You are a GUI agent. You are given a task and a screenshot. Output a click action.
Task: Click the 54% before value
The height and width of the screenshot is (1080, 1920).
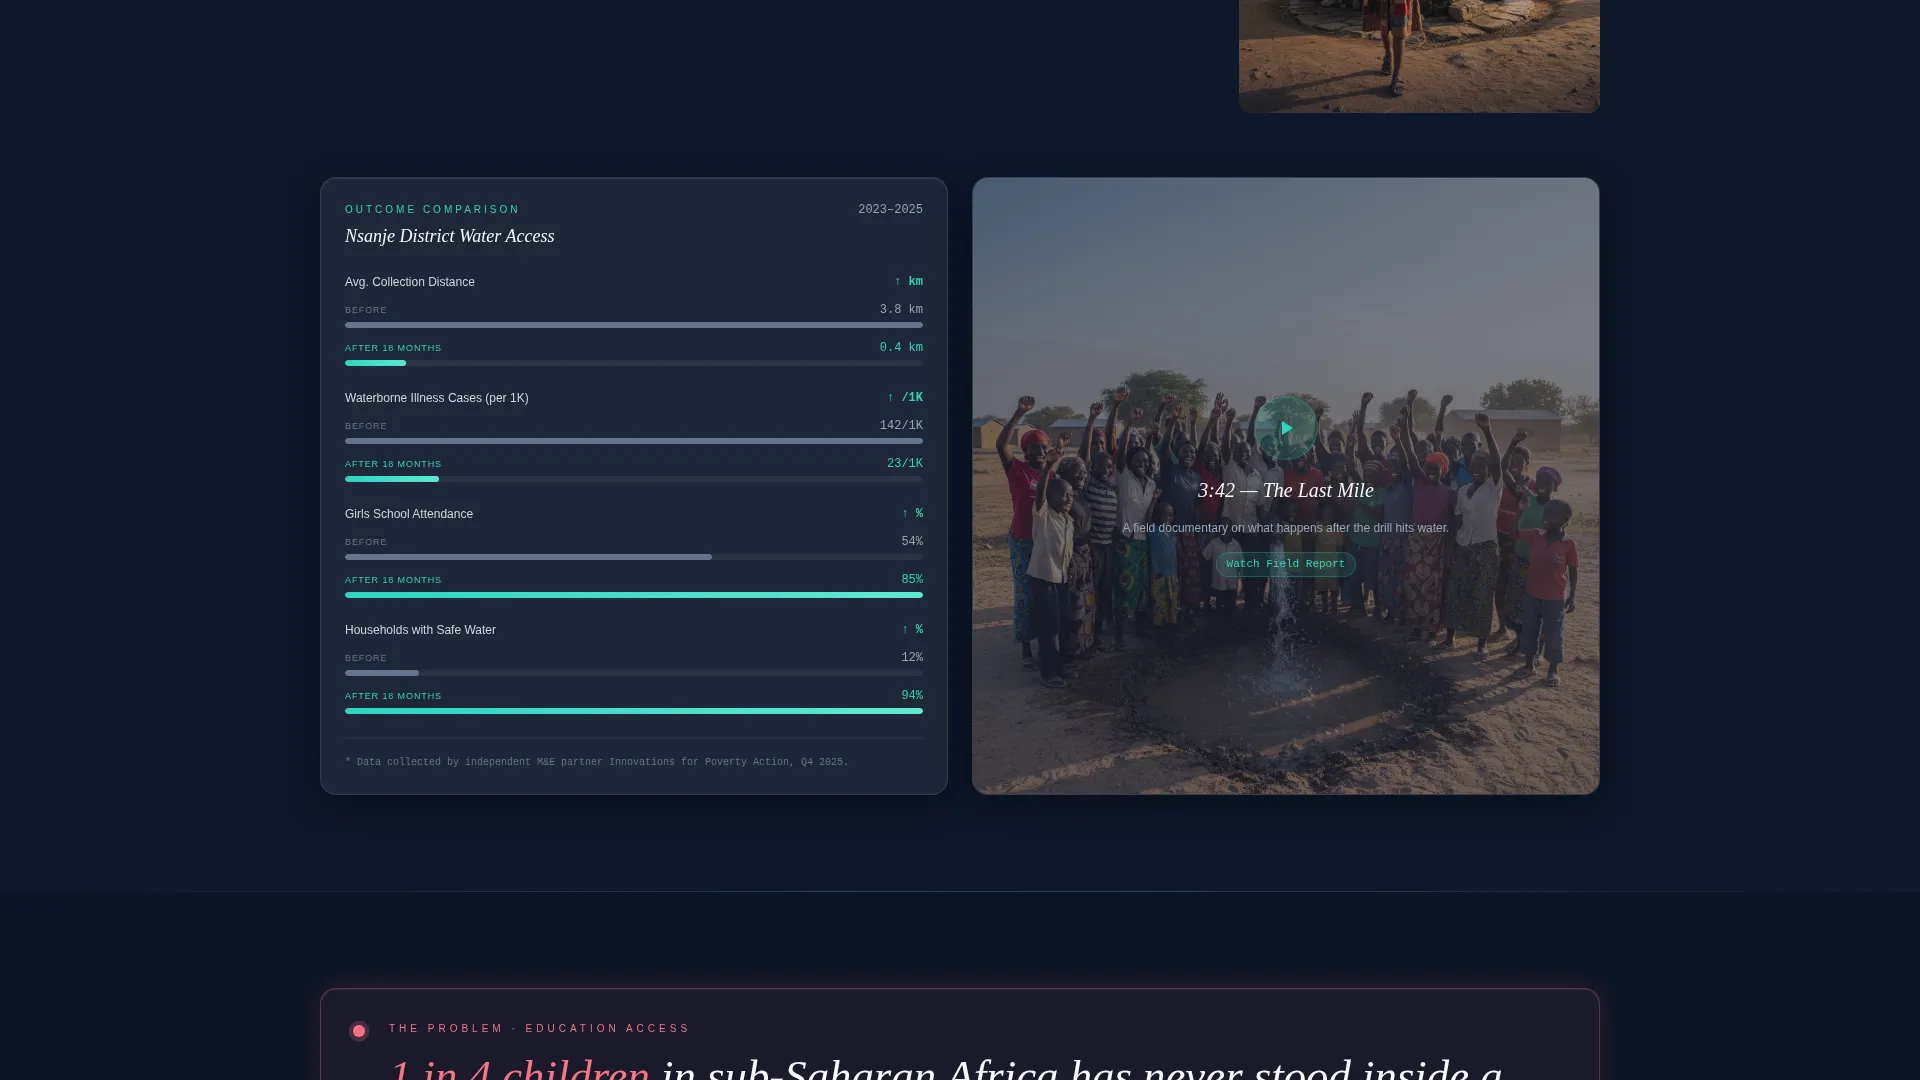(912, 542)
